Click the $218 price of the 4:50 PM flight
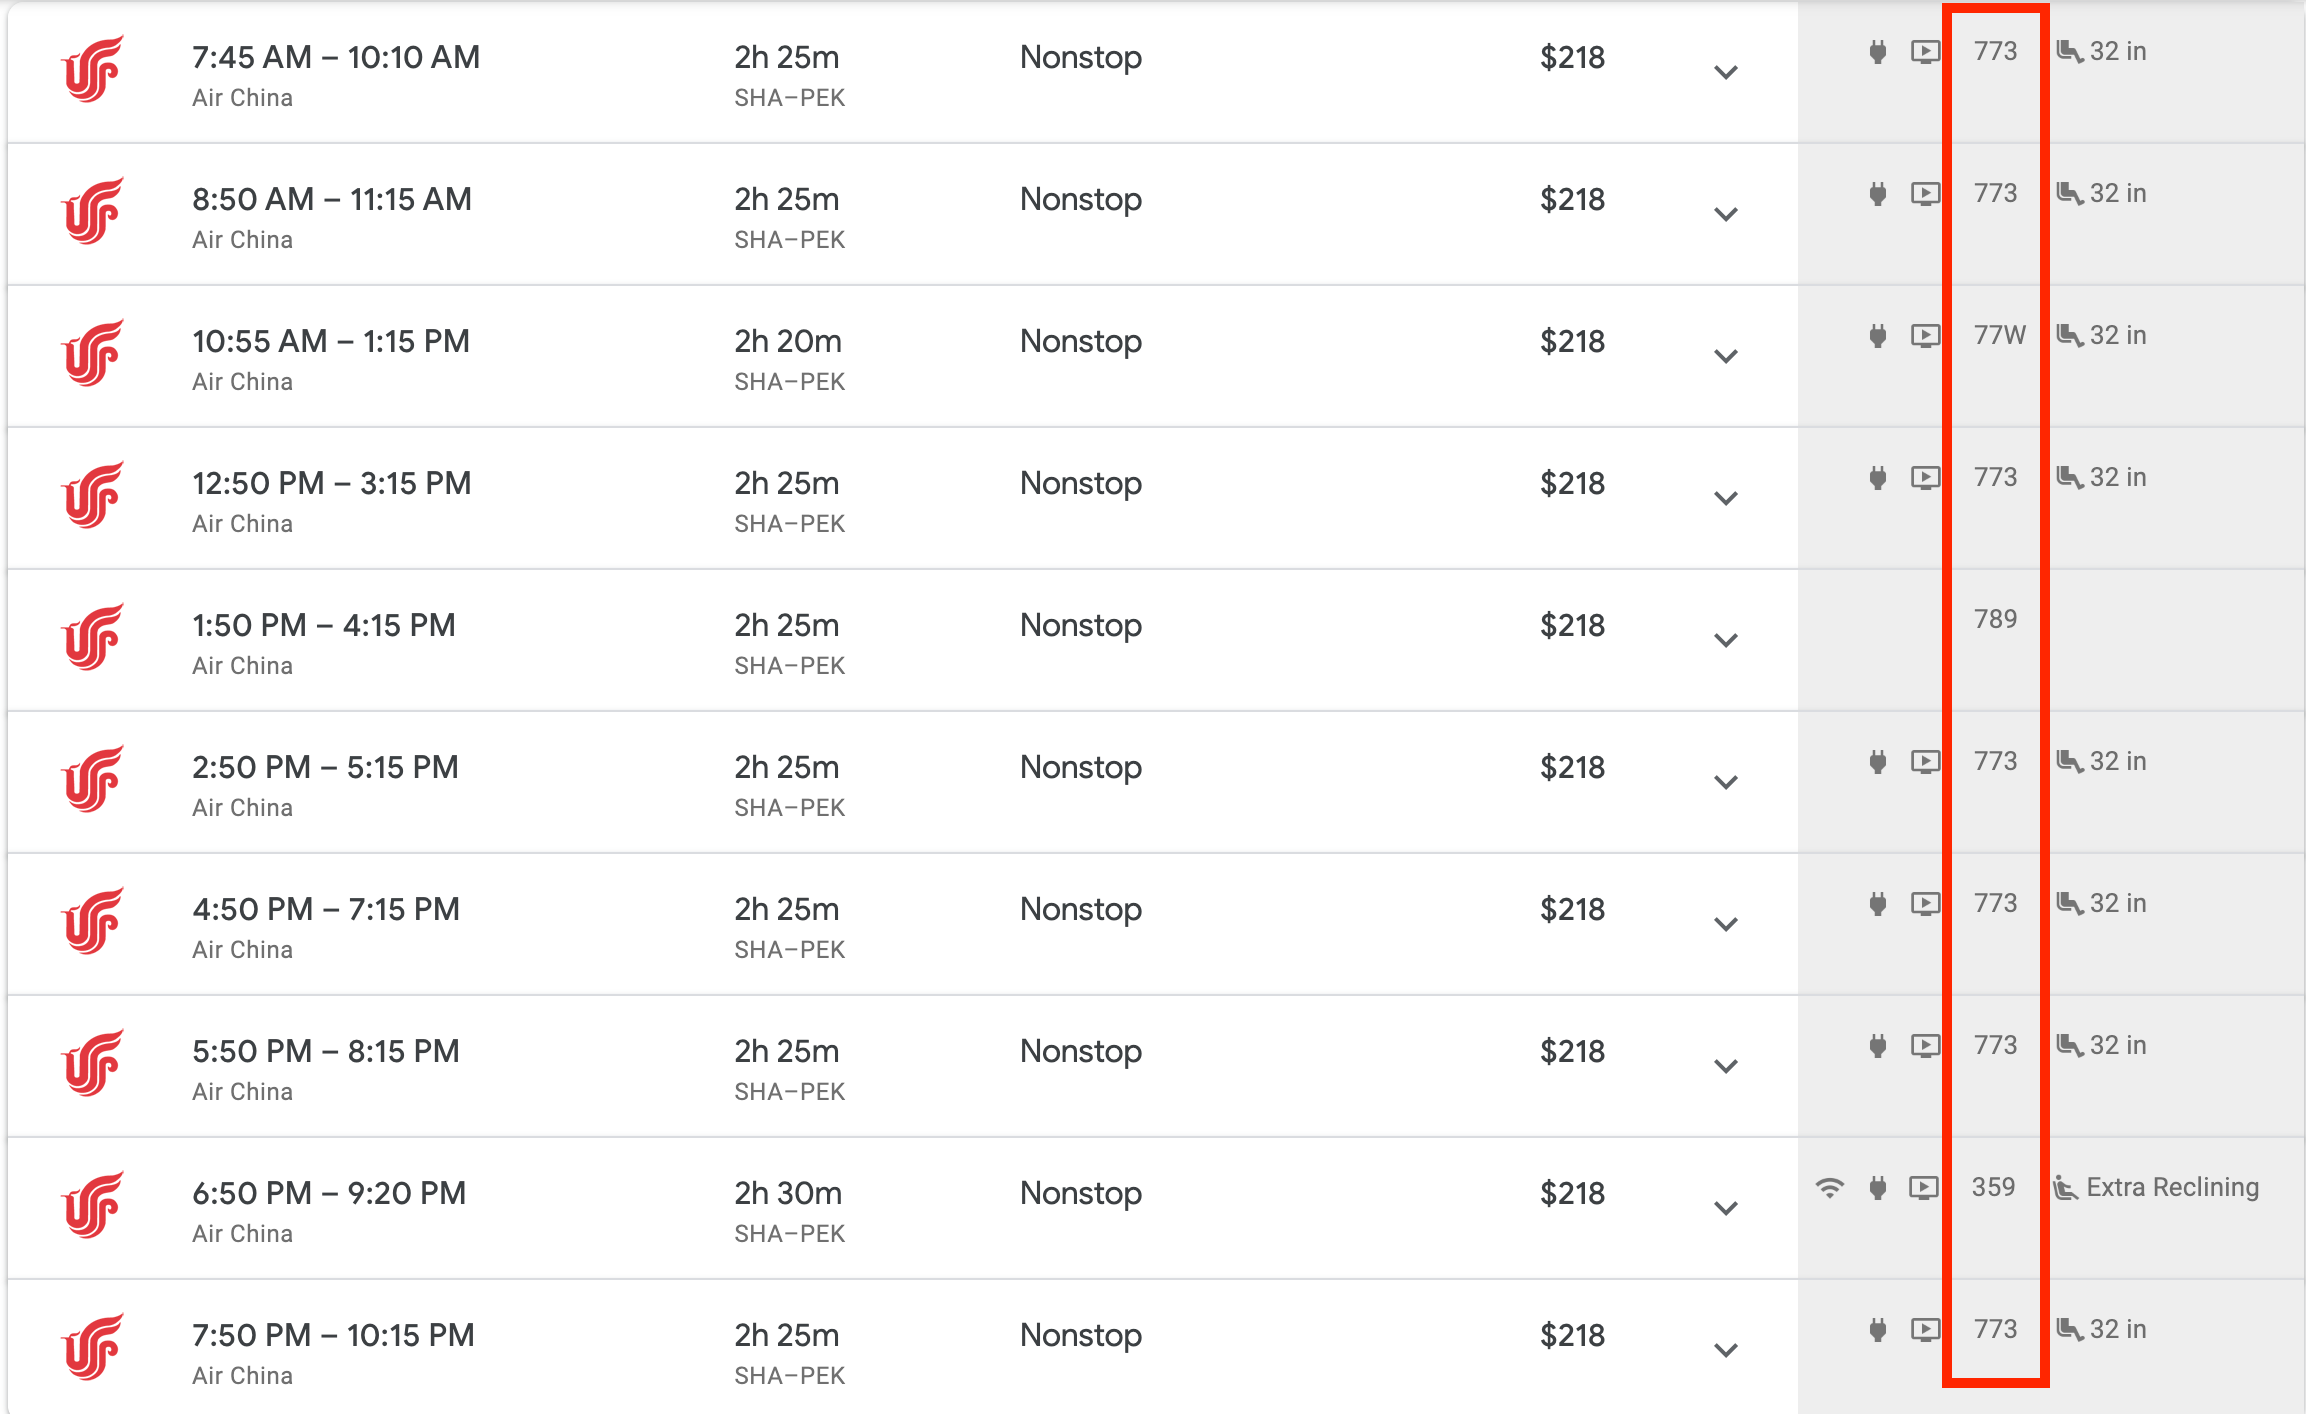 [1572, 910]
